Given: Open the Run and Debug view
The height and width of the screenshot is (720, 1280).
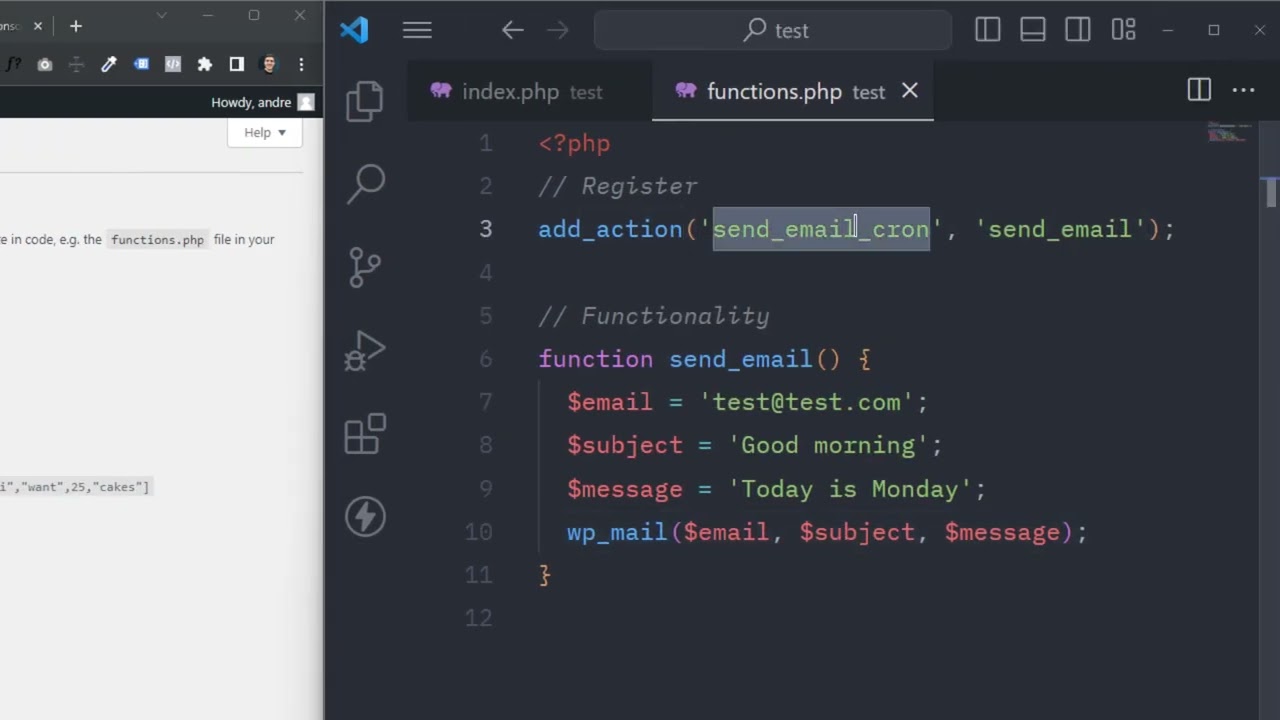Looking at the screenshot, I should click(x=365, y=350).
